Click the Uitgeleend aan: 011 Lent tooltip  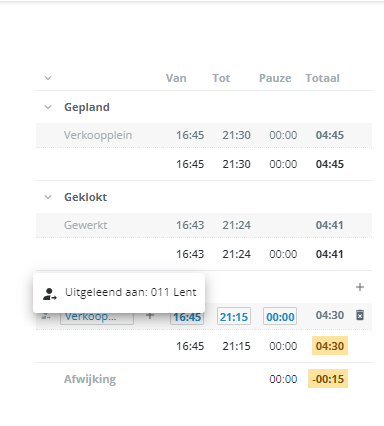click(x=119, y=293)
